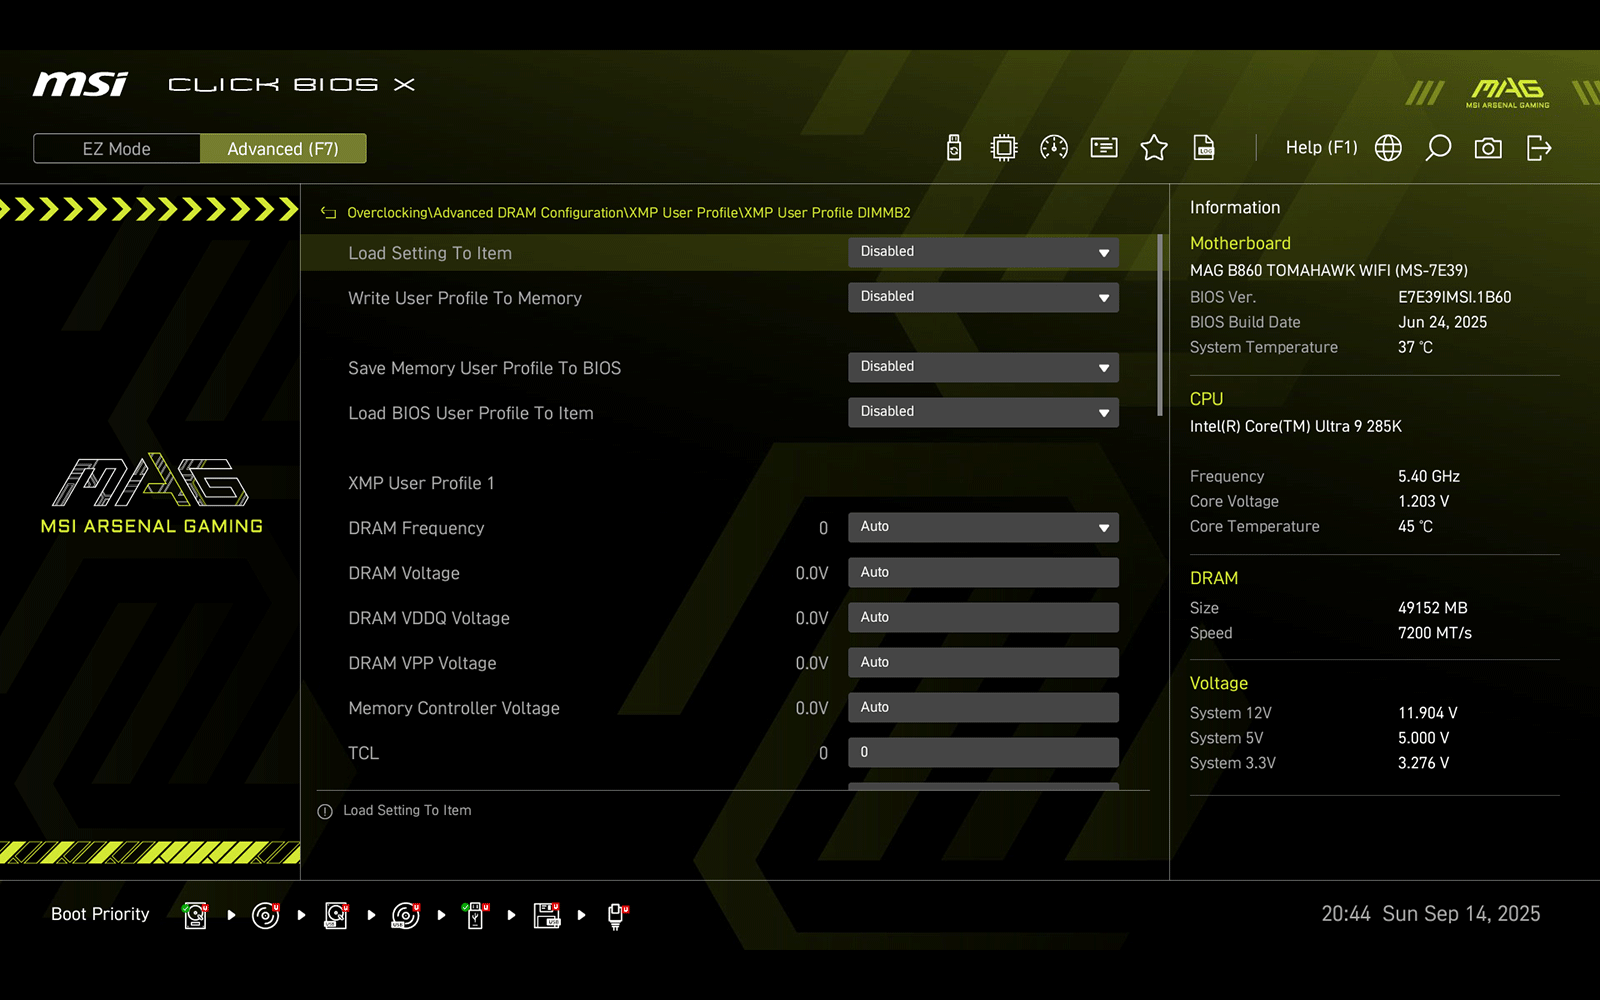The image size is (1600, 1000).
Task: Select Load BIOS User Profile To Item label
Action: pyautogui.click(x=471, y=414)
